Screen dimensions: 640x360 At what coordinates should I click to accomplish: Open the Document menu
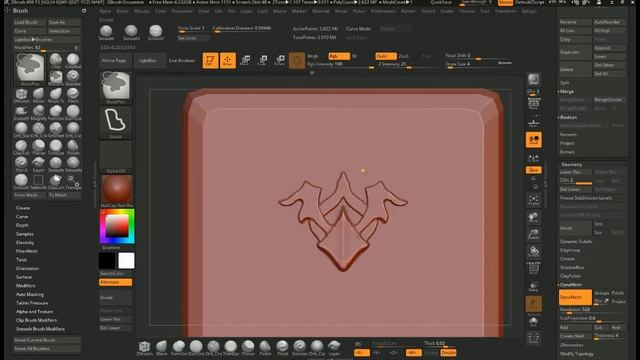[182, 11]
